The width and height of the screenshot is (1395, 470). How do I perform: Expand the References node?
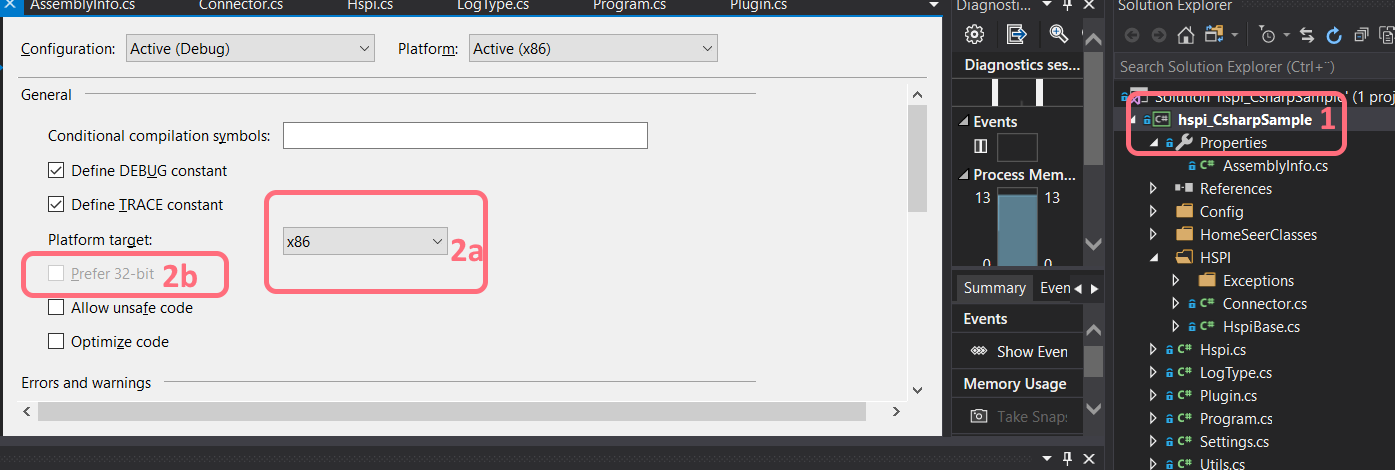tap(1153, 189)
